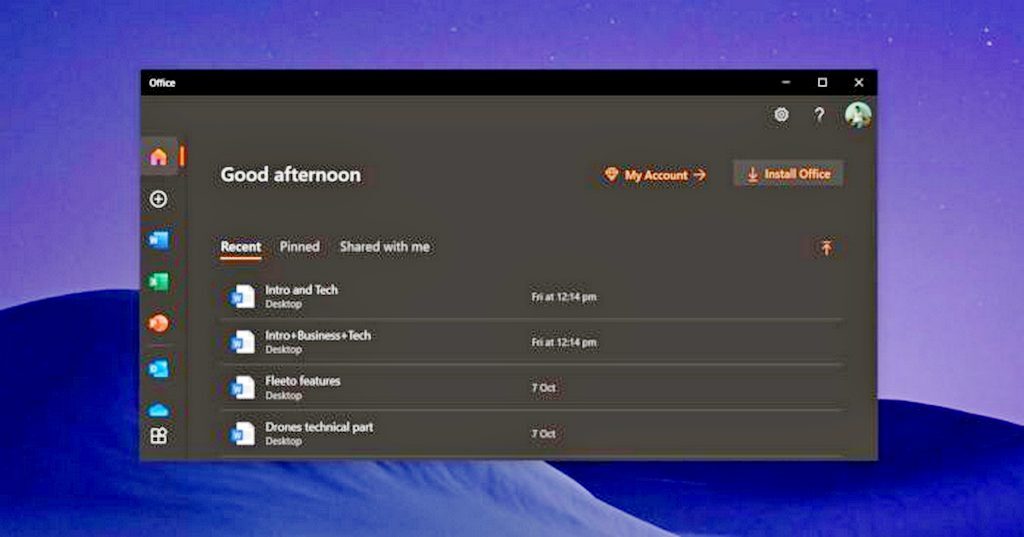The width and height of the screenshot is (1024, 537).
Task: Open the Intro and Tech document
Action: tap(301, 290)
